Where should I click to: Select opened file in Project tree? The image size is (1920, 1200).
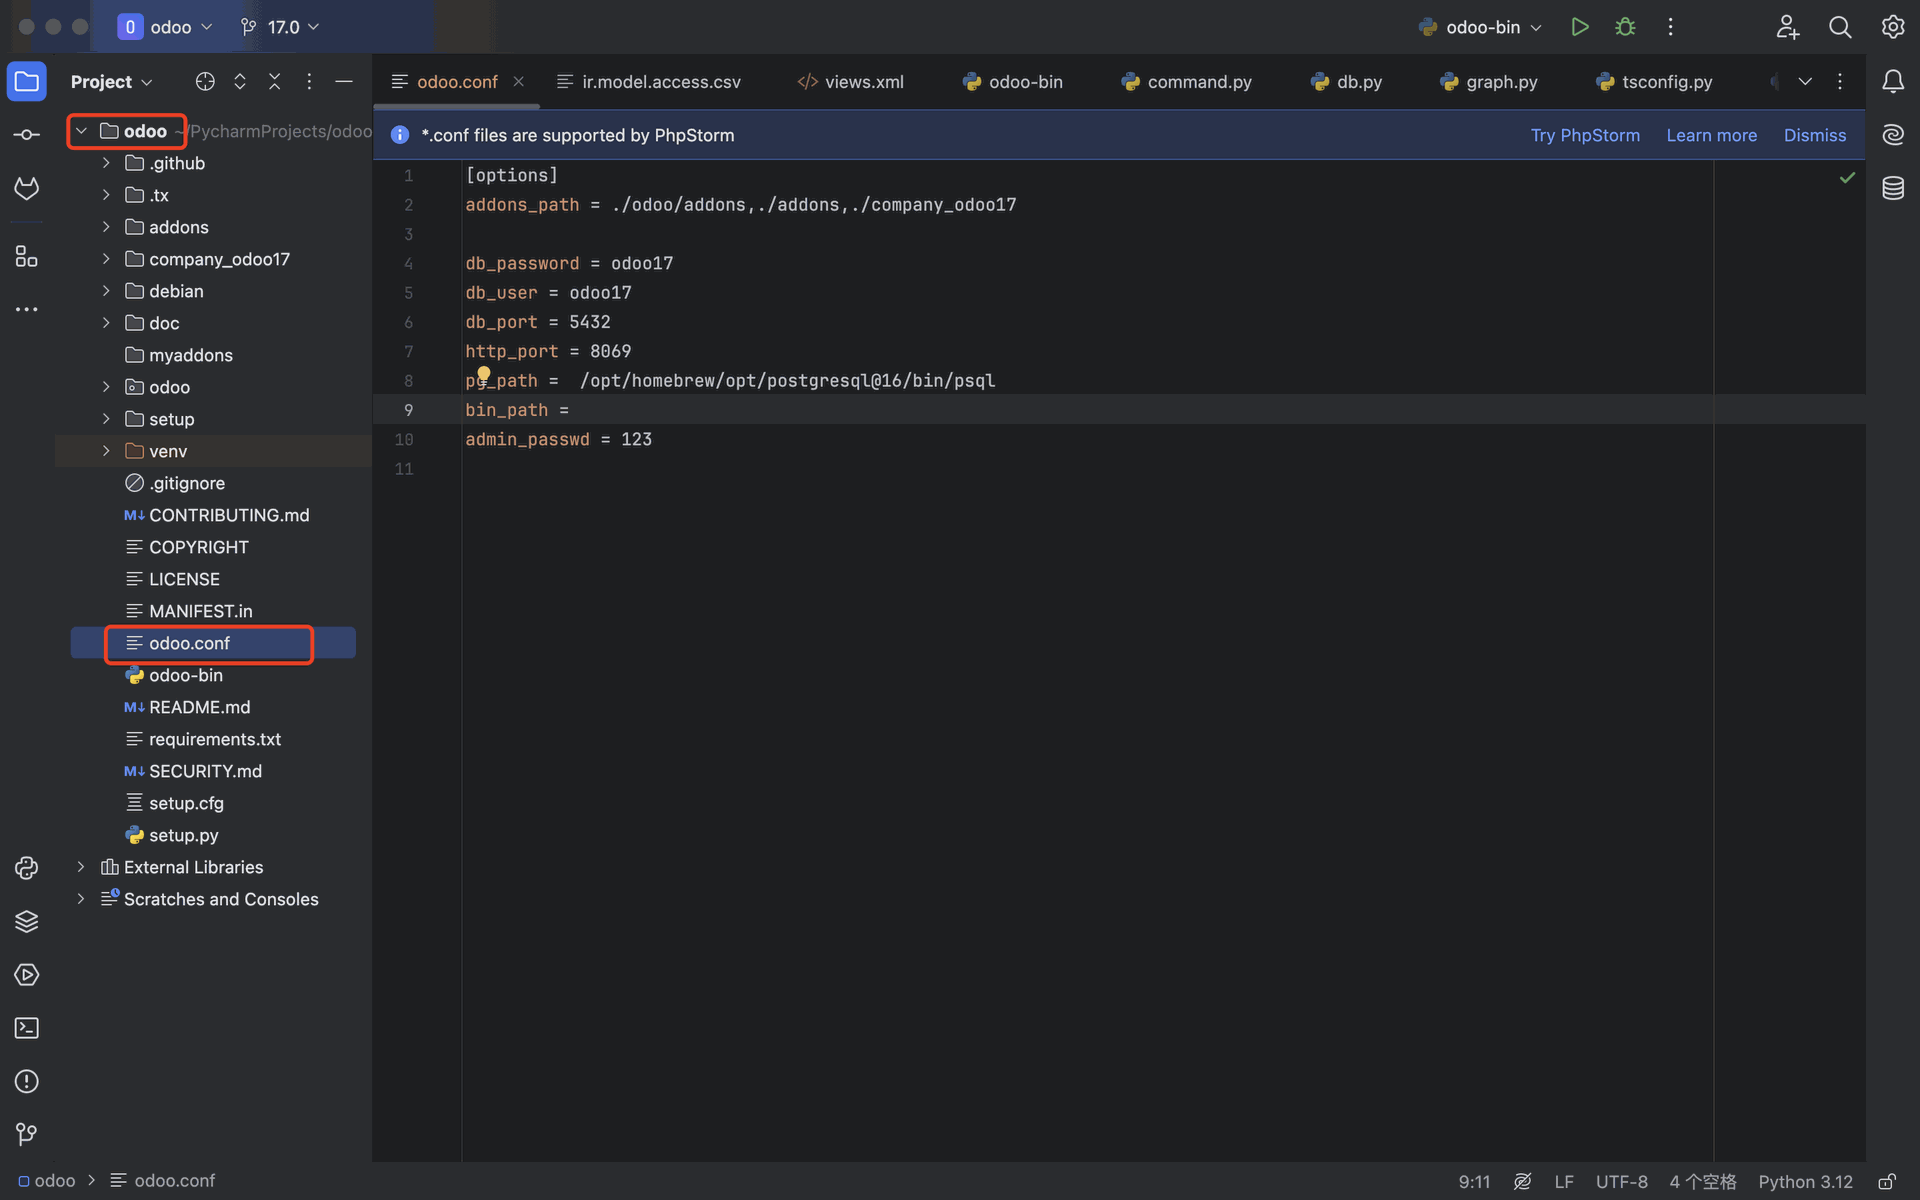(x=205, y=82)
